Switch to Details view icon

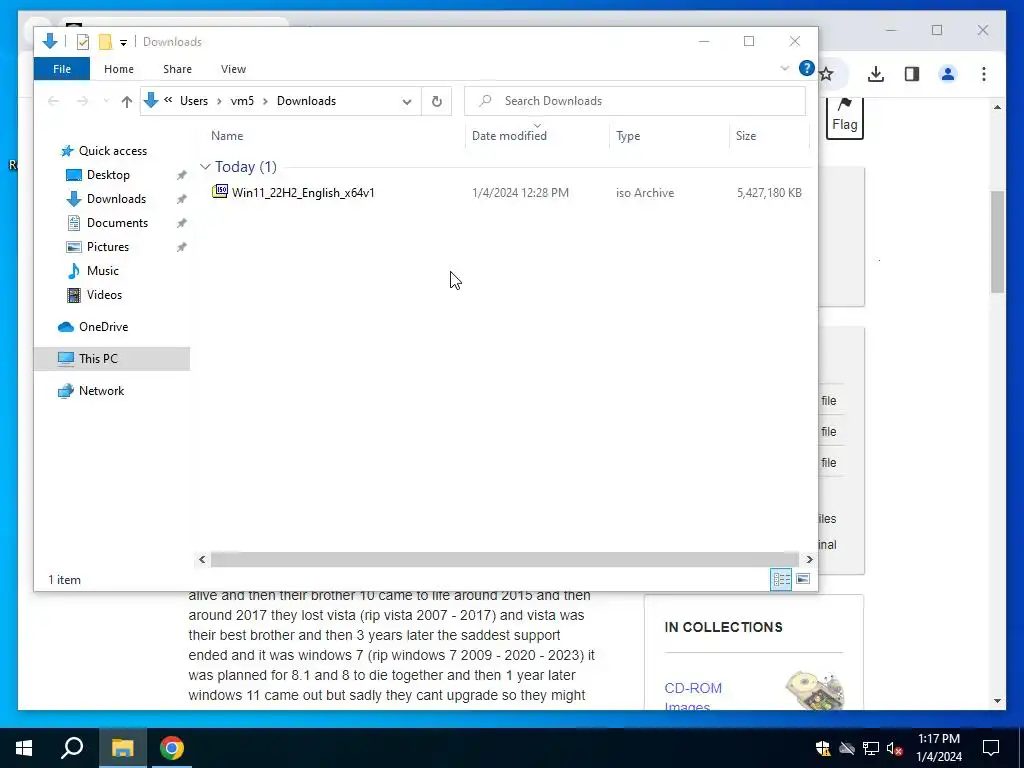coord(781,579)
